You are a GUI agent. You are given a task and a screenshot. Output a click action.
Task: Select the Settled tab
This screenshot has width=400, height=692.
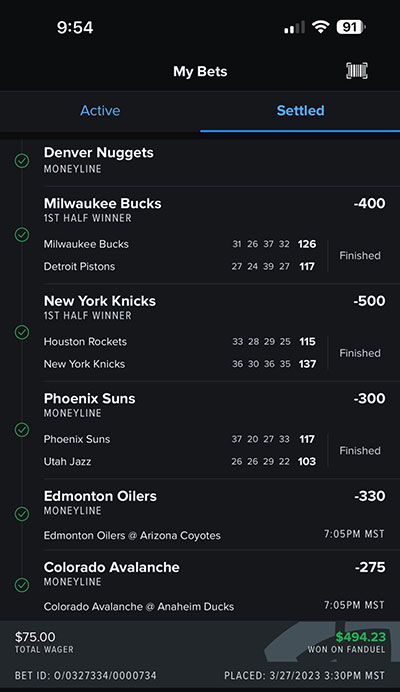pyautogui.click(x=300, y=110)
